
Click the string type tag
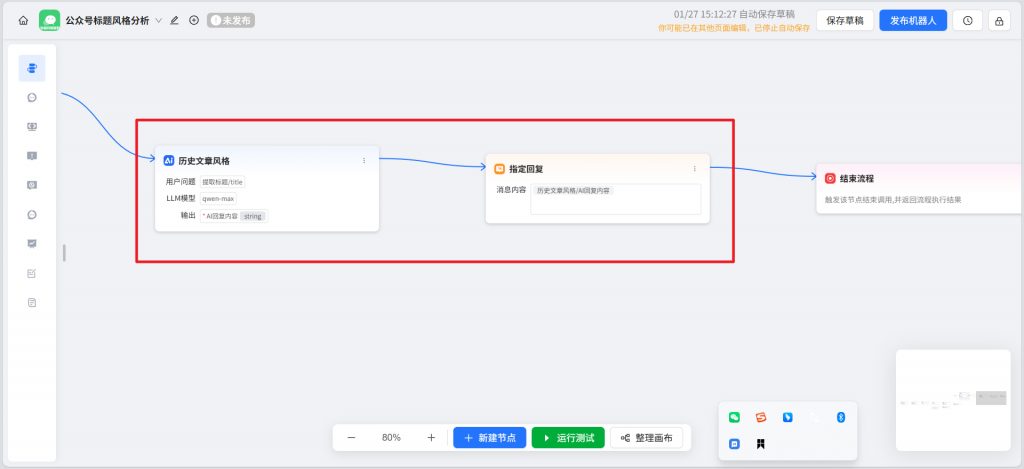coord(253,216)
